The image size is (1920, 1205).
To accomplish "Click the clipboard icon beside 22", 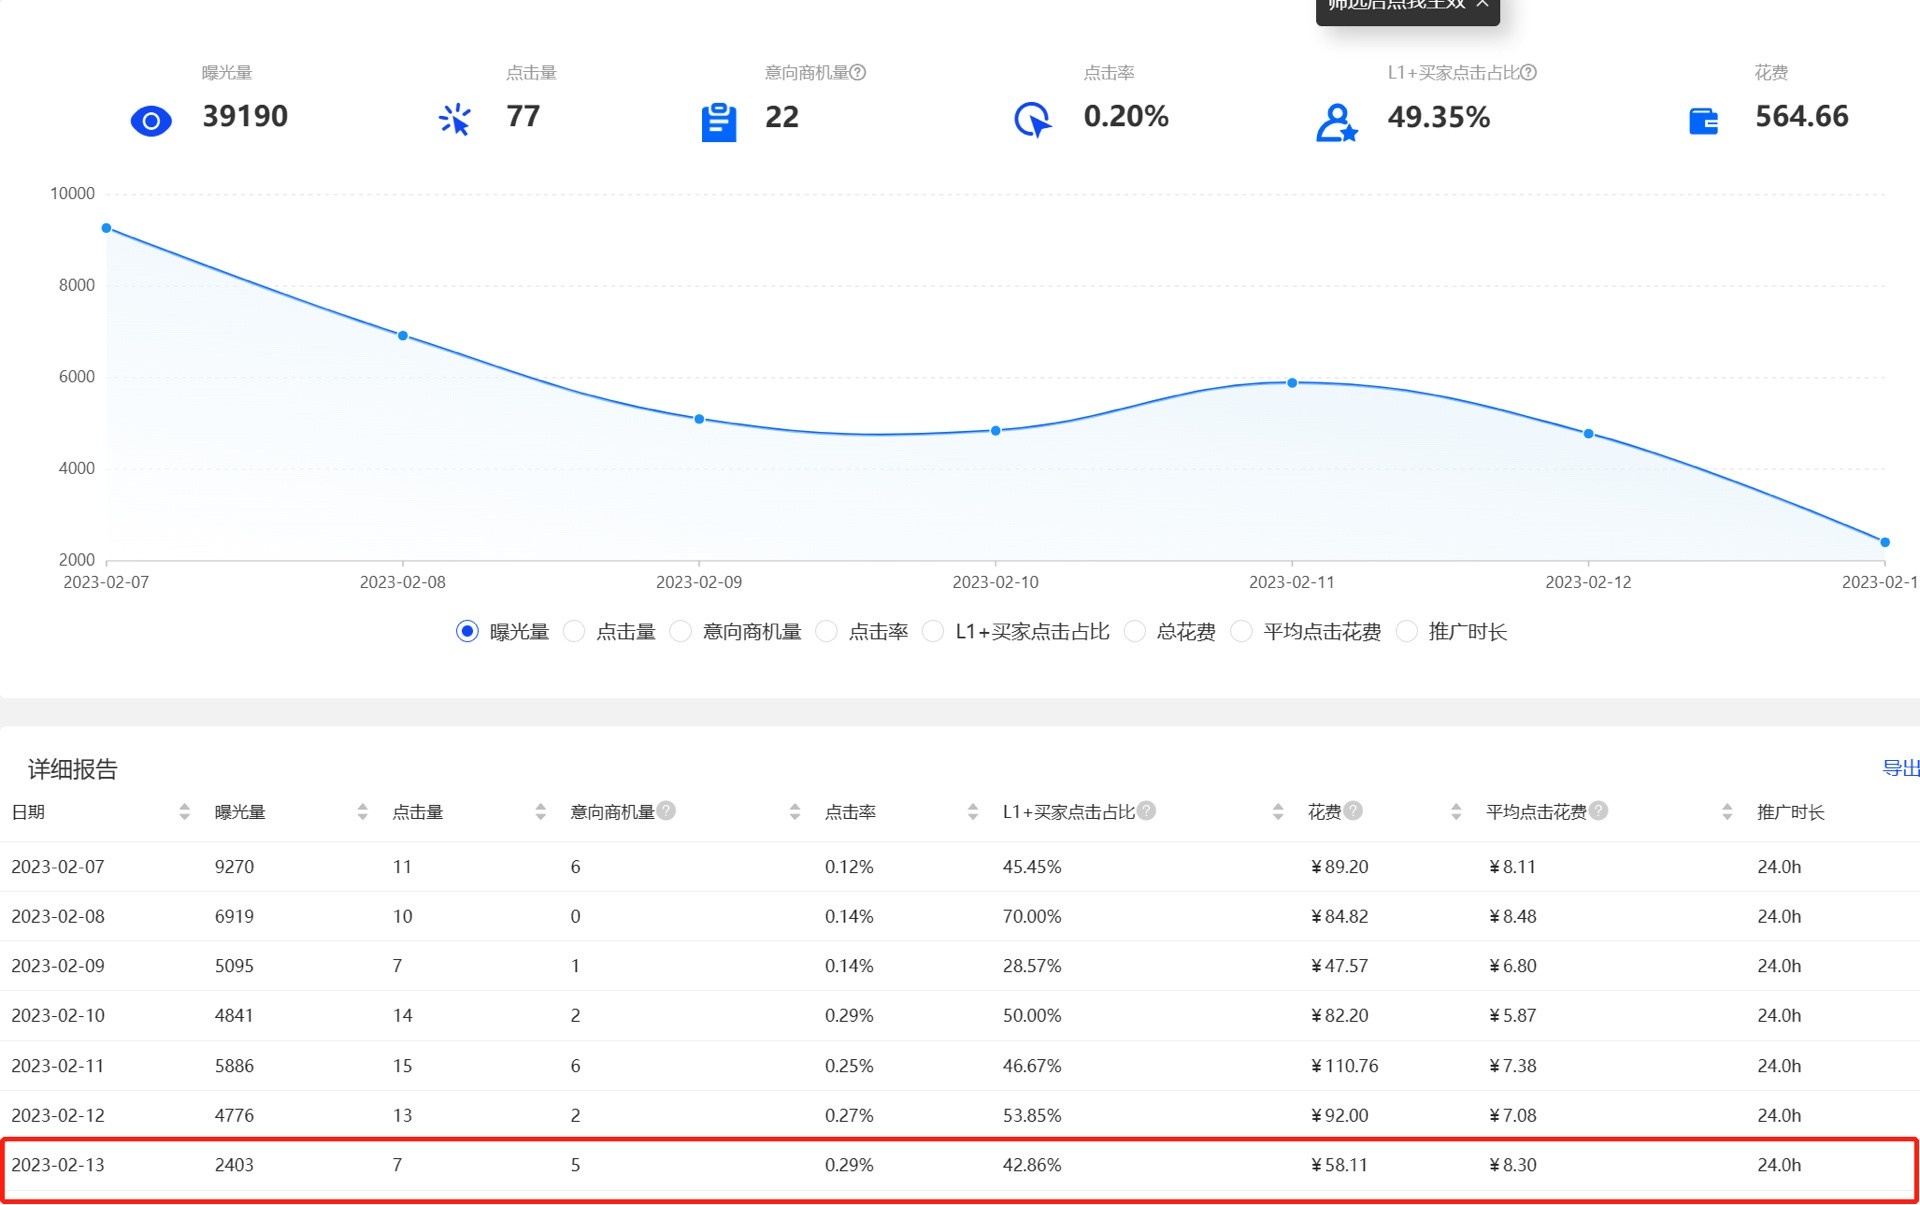I will pos(718,122).
